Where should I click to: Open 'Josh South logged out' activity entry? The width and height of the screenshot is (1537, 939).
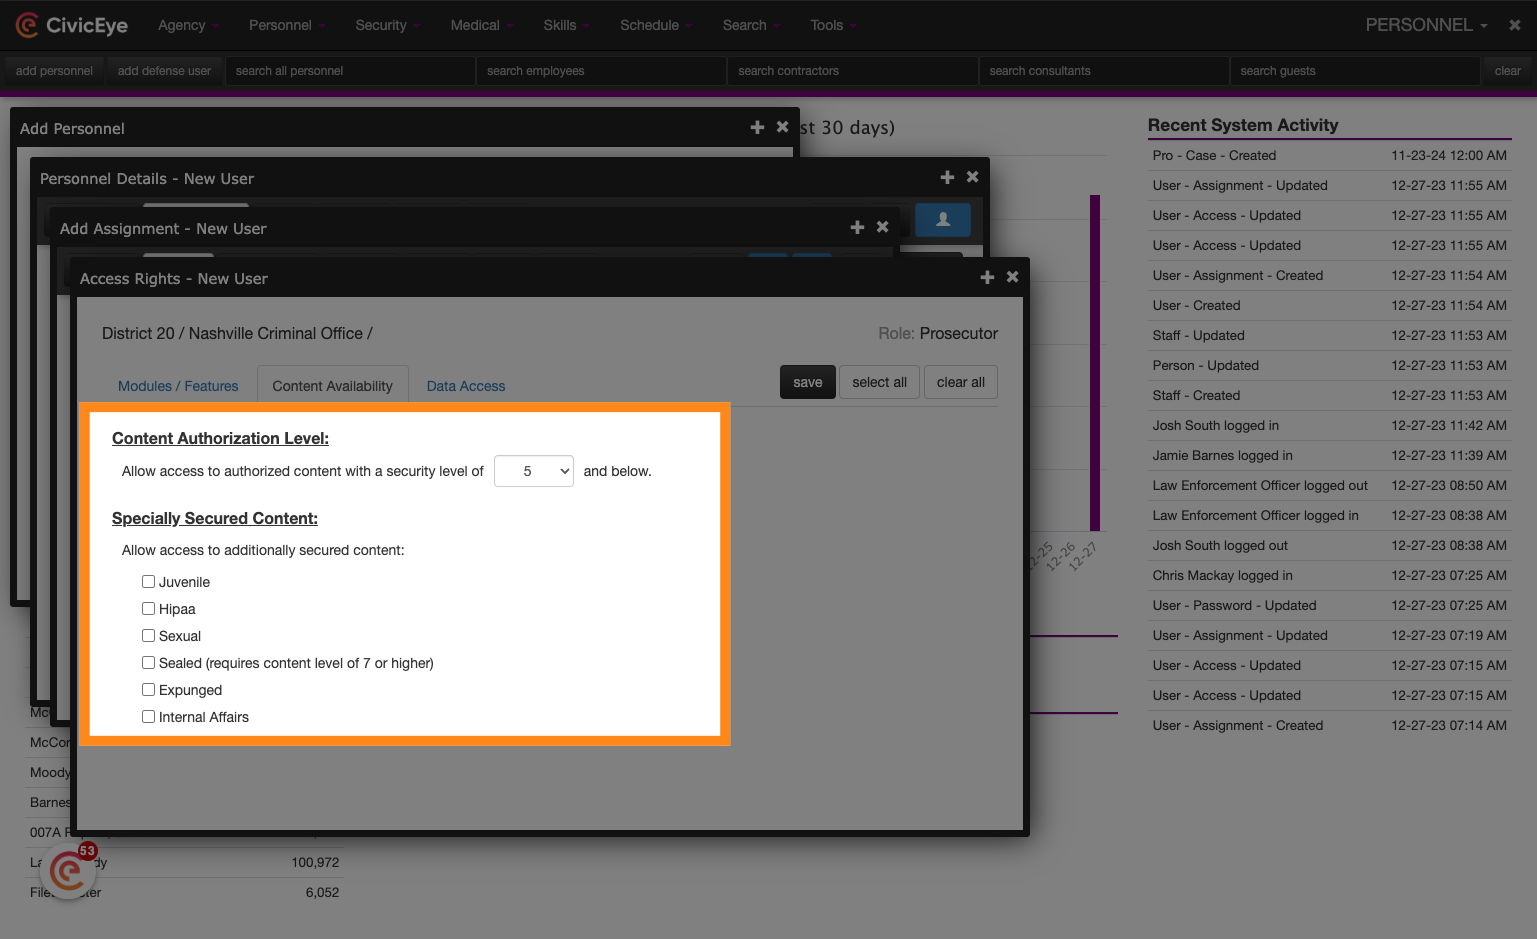tap(1330, 545)
